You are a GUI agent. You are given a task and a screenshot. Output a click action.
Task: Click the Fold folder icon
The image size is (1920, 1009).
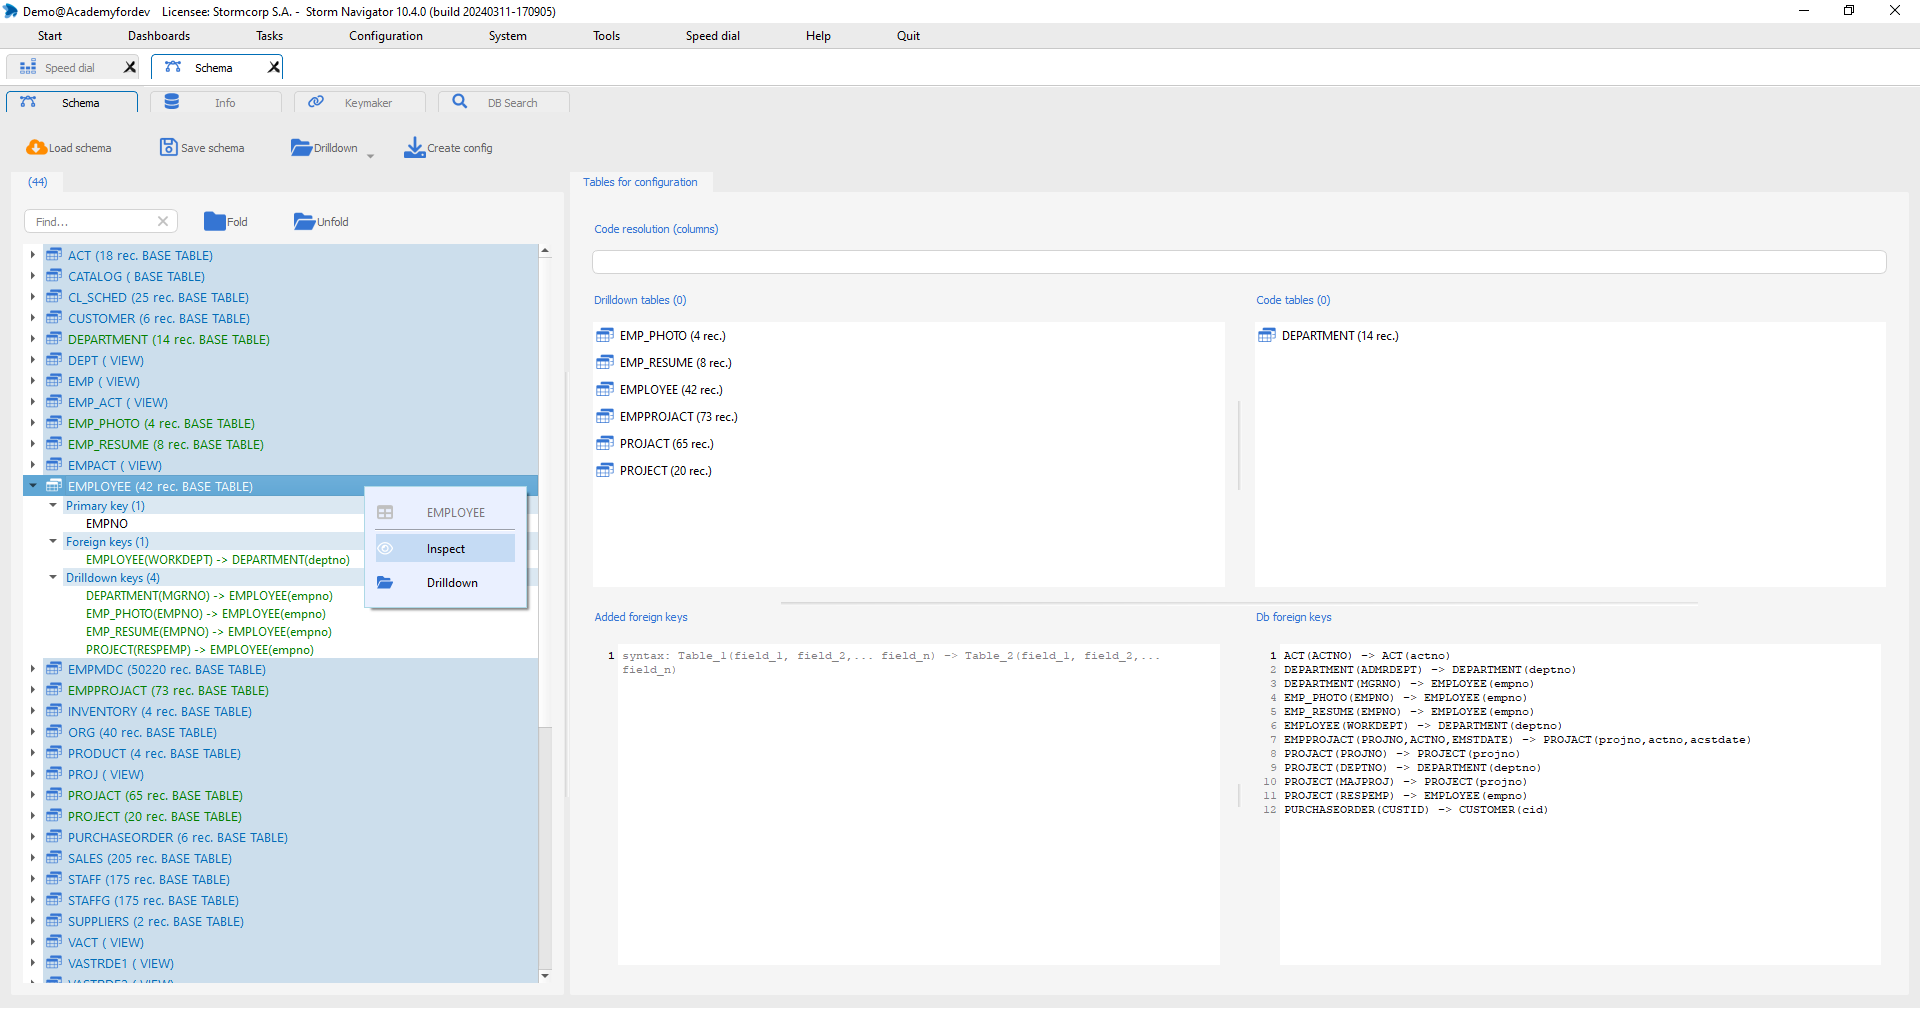(x=214, y=222)
